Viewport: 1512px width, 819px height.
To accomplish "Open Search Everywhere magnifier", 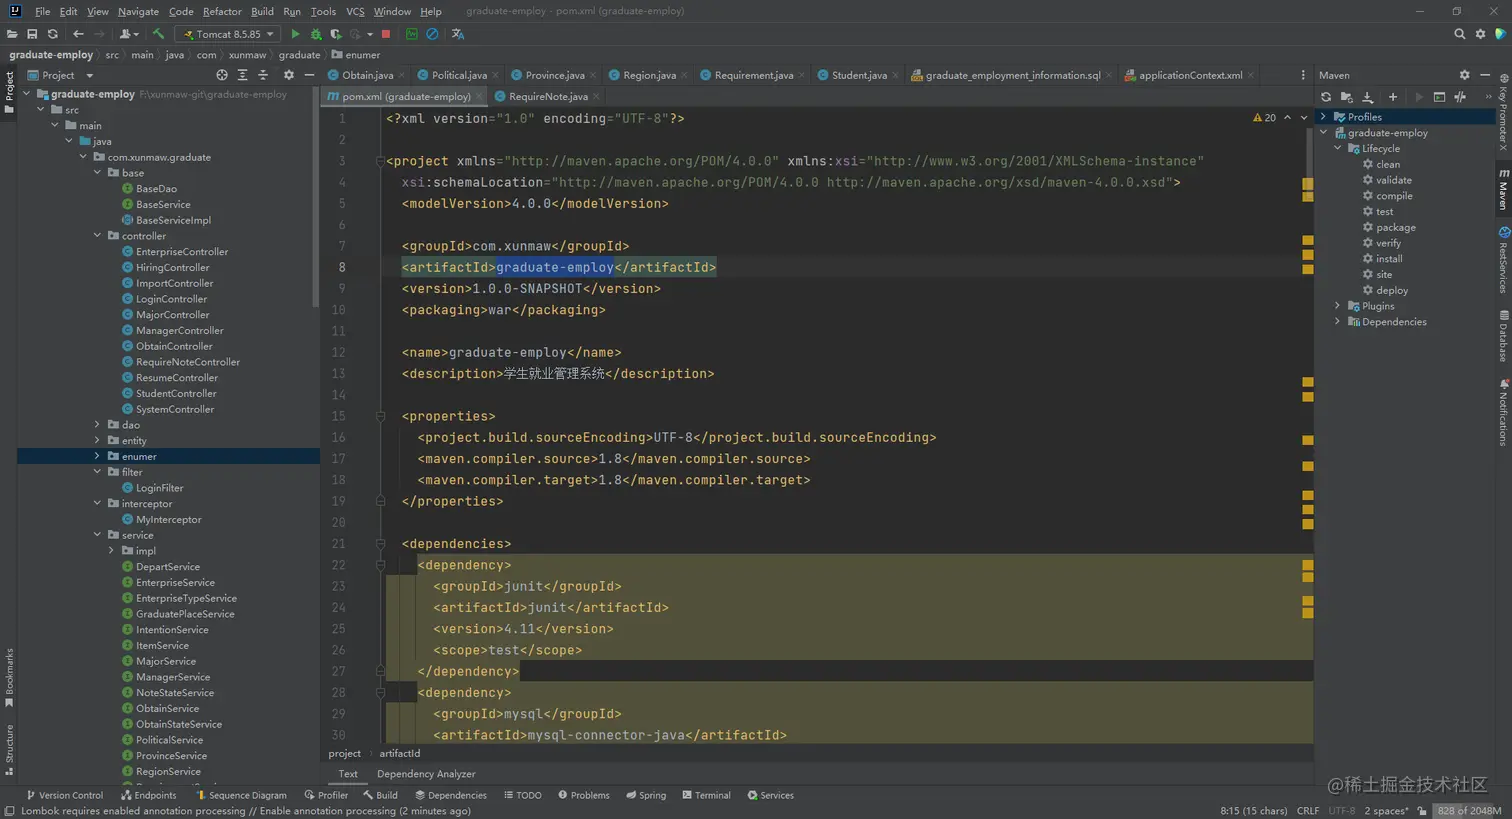I will click(x=1459, y=34).
